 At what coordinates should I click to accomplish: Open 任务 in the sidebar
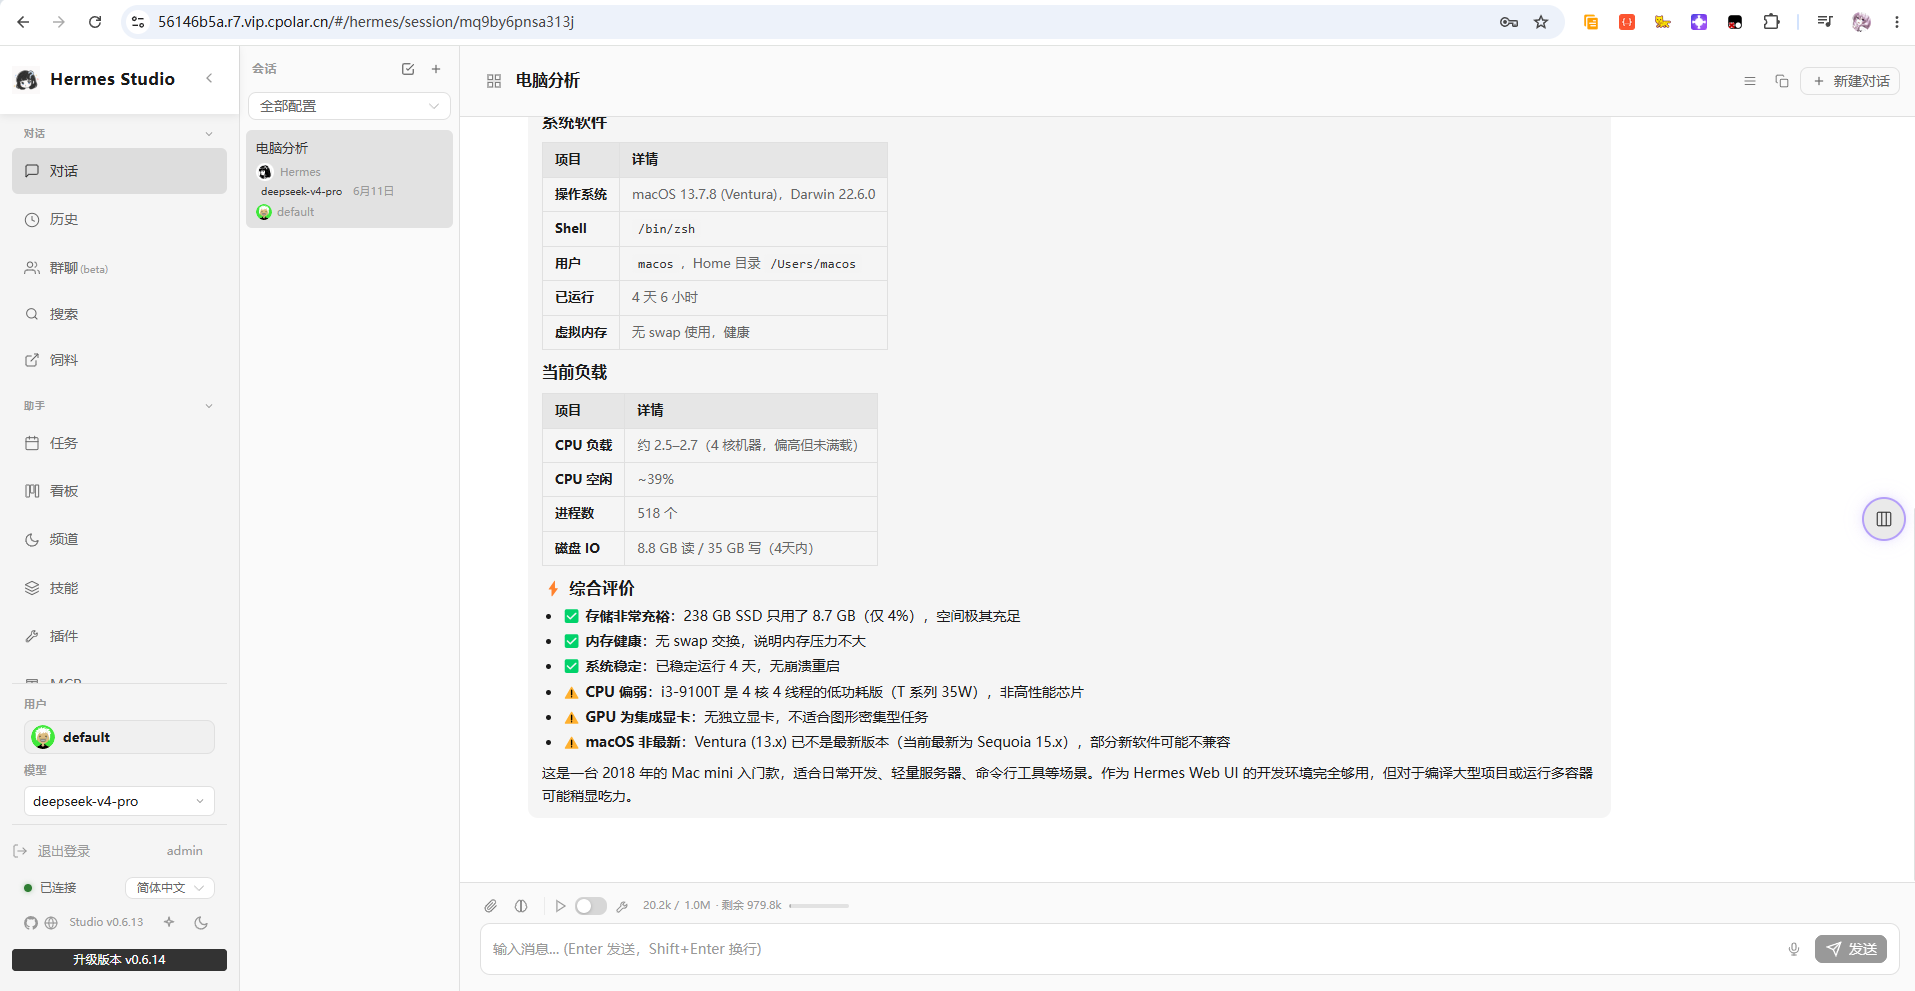(x=119, y=443)
